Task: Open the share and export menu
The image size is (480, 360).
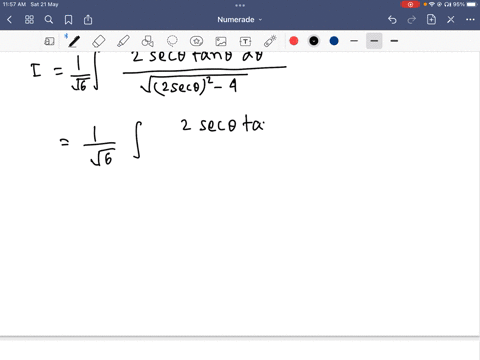Action: 88,20
